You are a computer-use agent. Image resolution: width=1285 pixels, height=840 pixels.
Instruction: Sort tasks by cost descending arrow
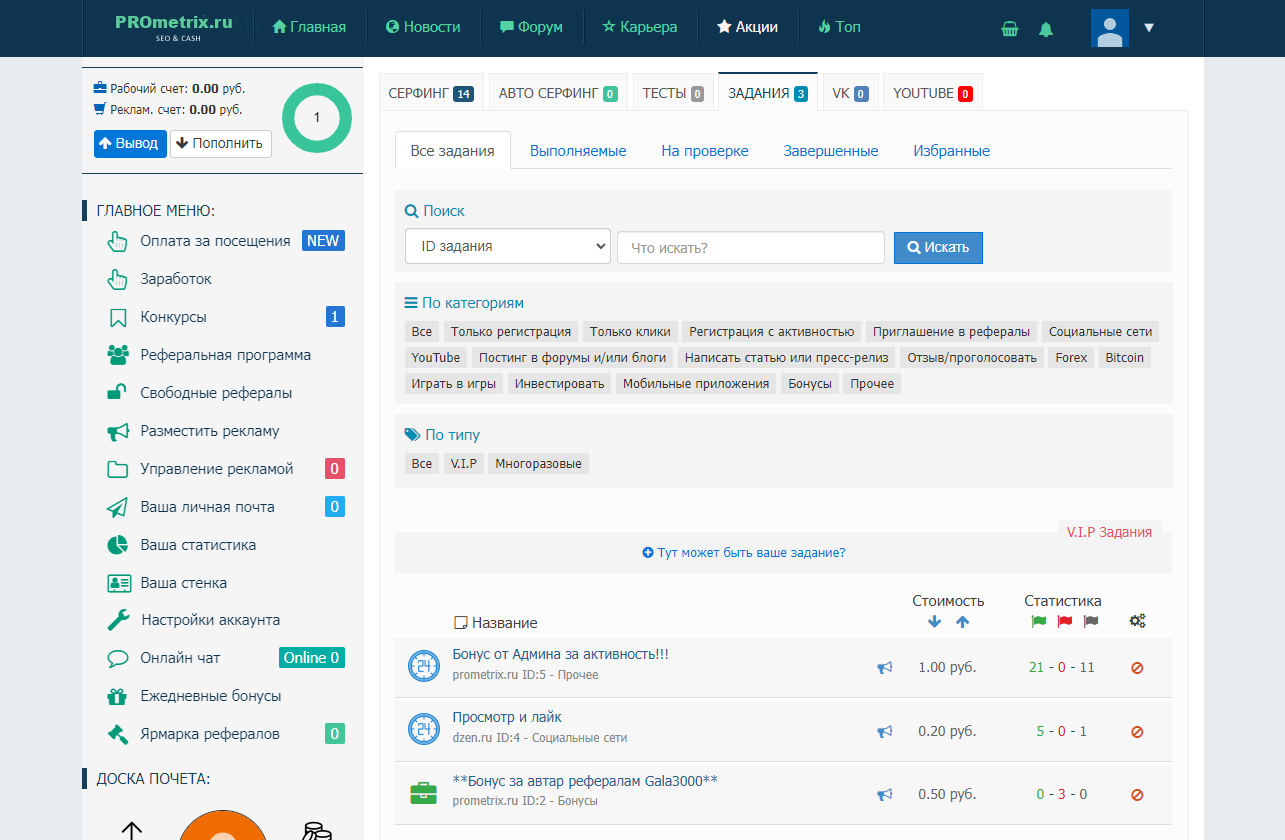pos(934,622)
